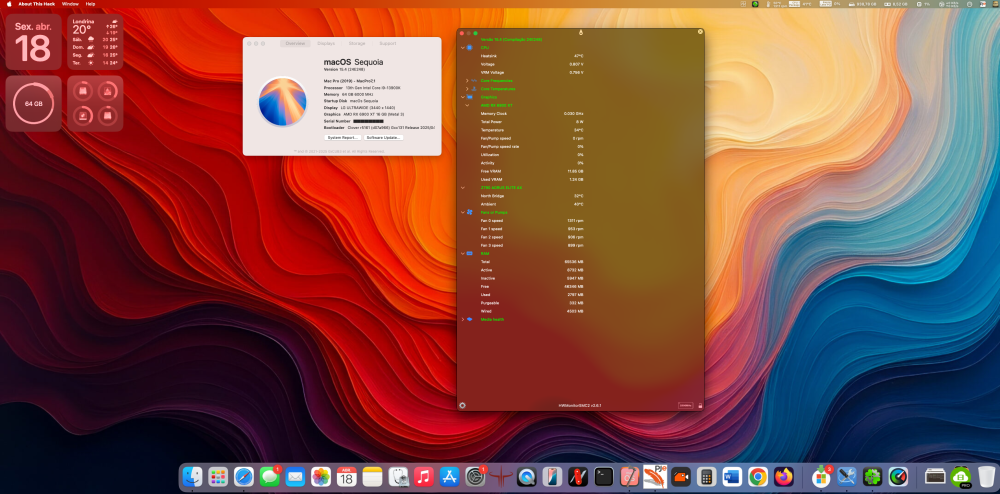This screenshot has width=1000, height=494.
Task: Launch Google Chrome from the Dock
Action: (x=758, y=476)
